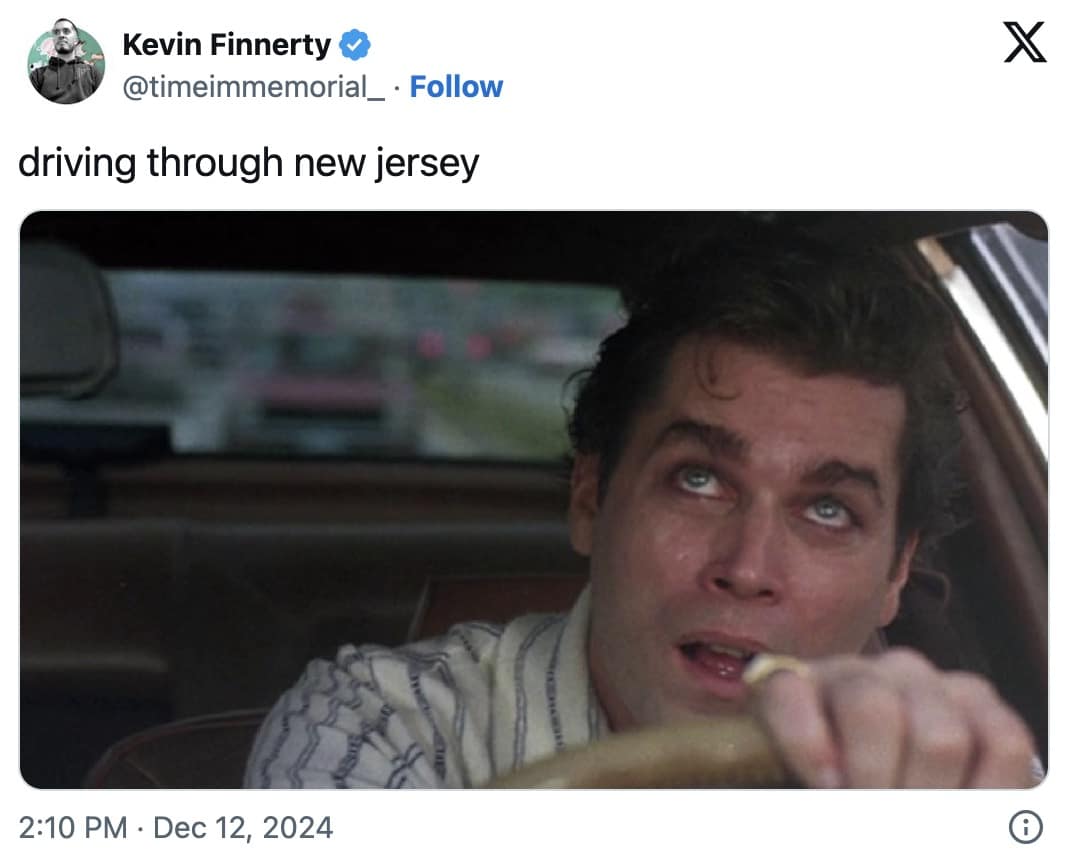
Task: Click the X logo
Action: [x=1024, y=45]
